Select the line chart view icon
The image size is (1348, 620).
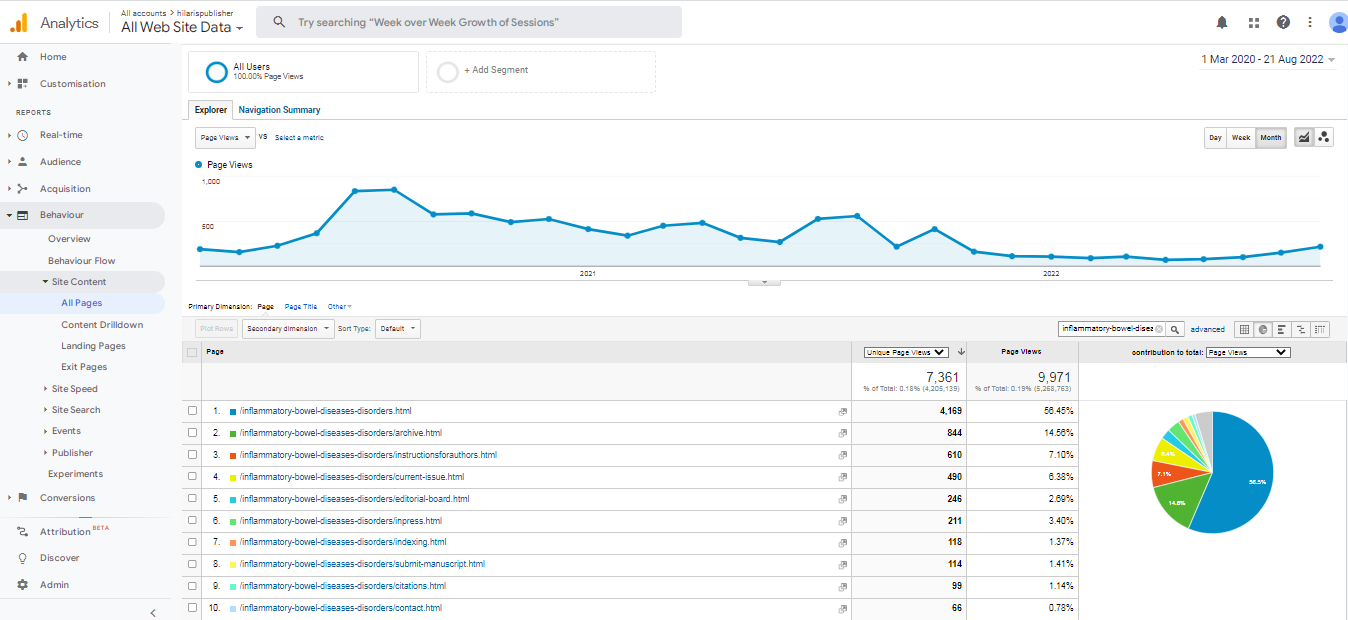tap(1304, 138)
